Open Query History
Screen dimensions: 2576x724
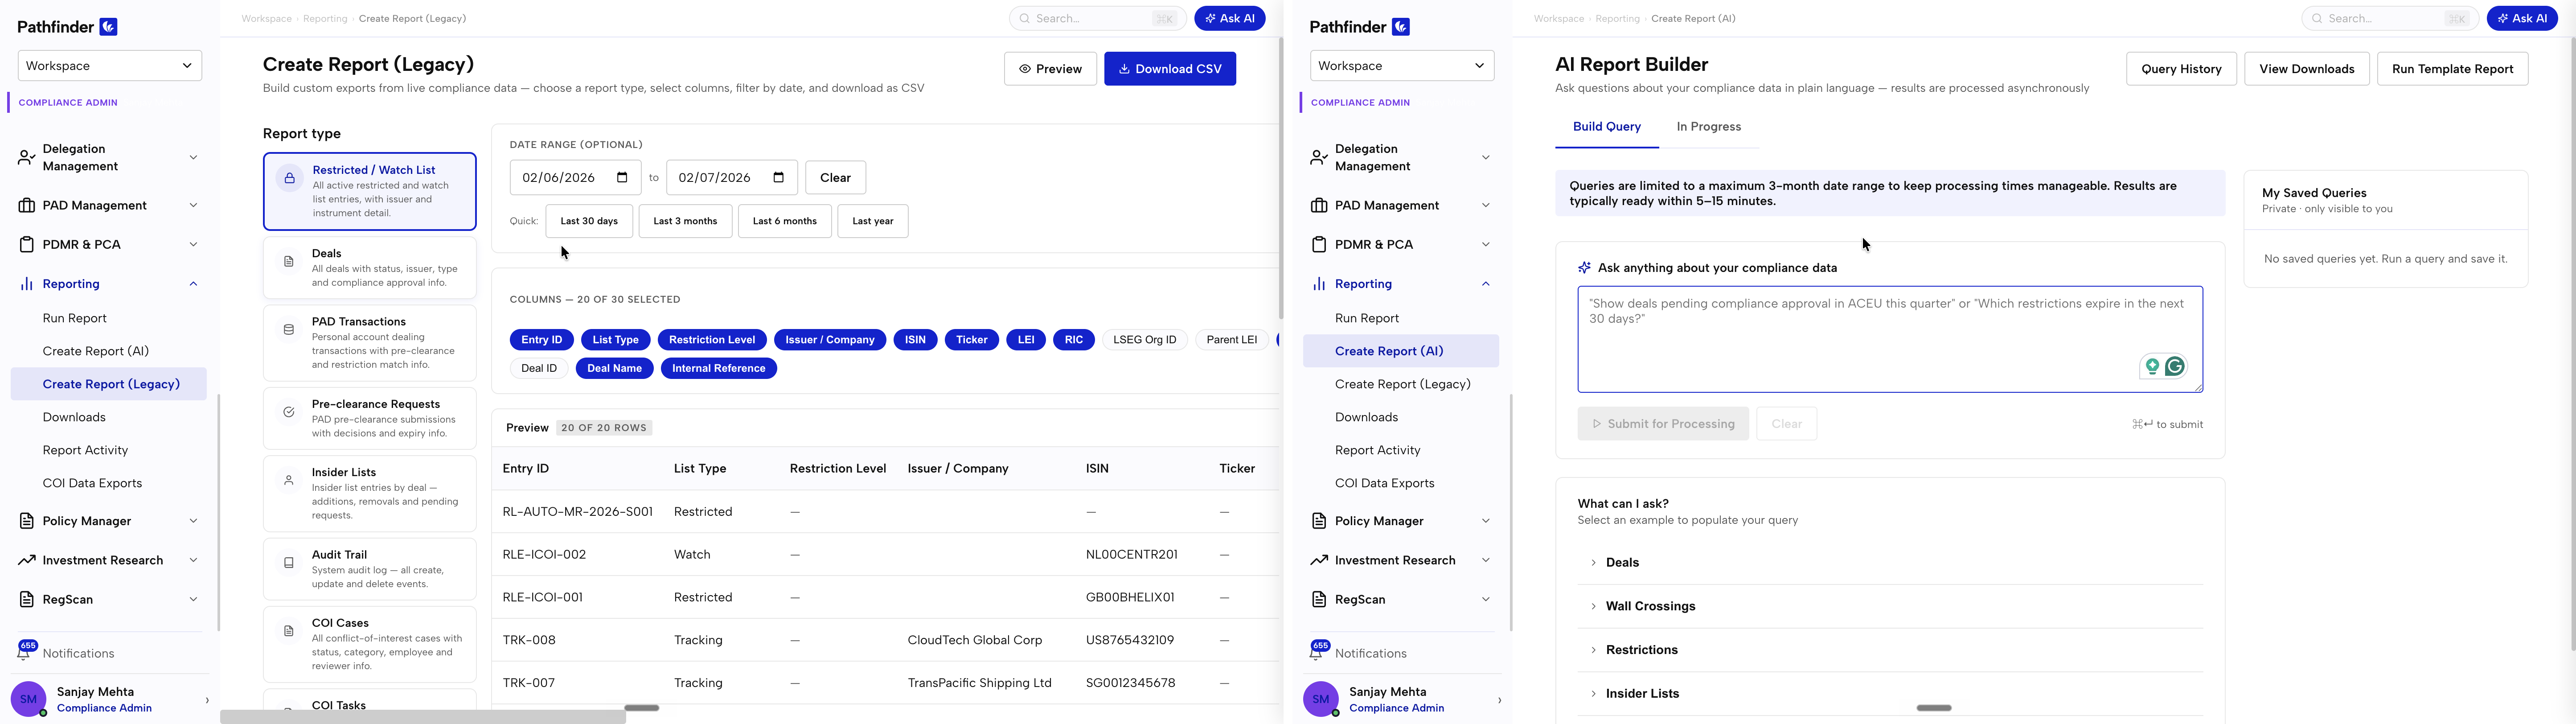click(x=2181, y=69)
